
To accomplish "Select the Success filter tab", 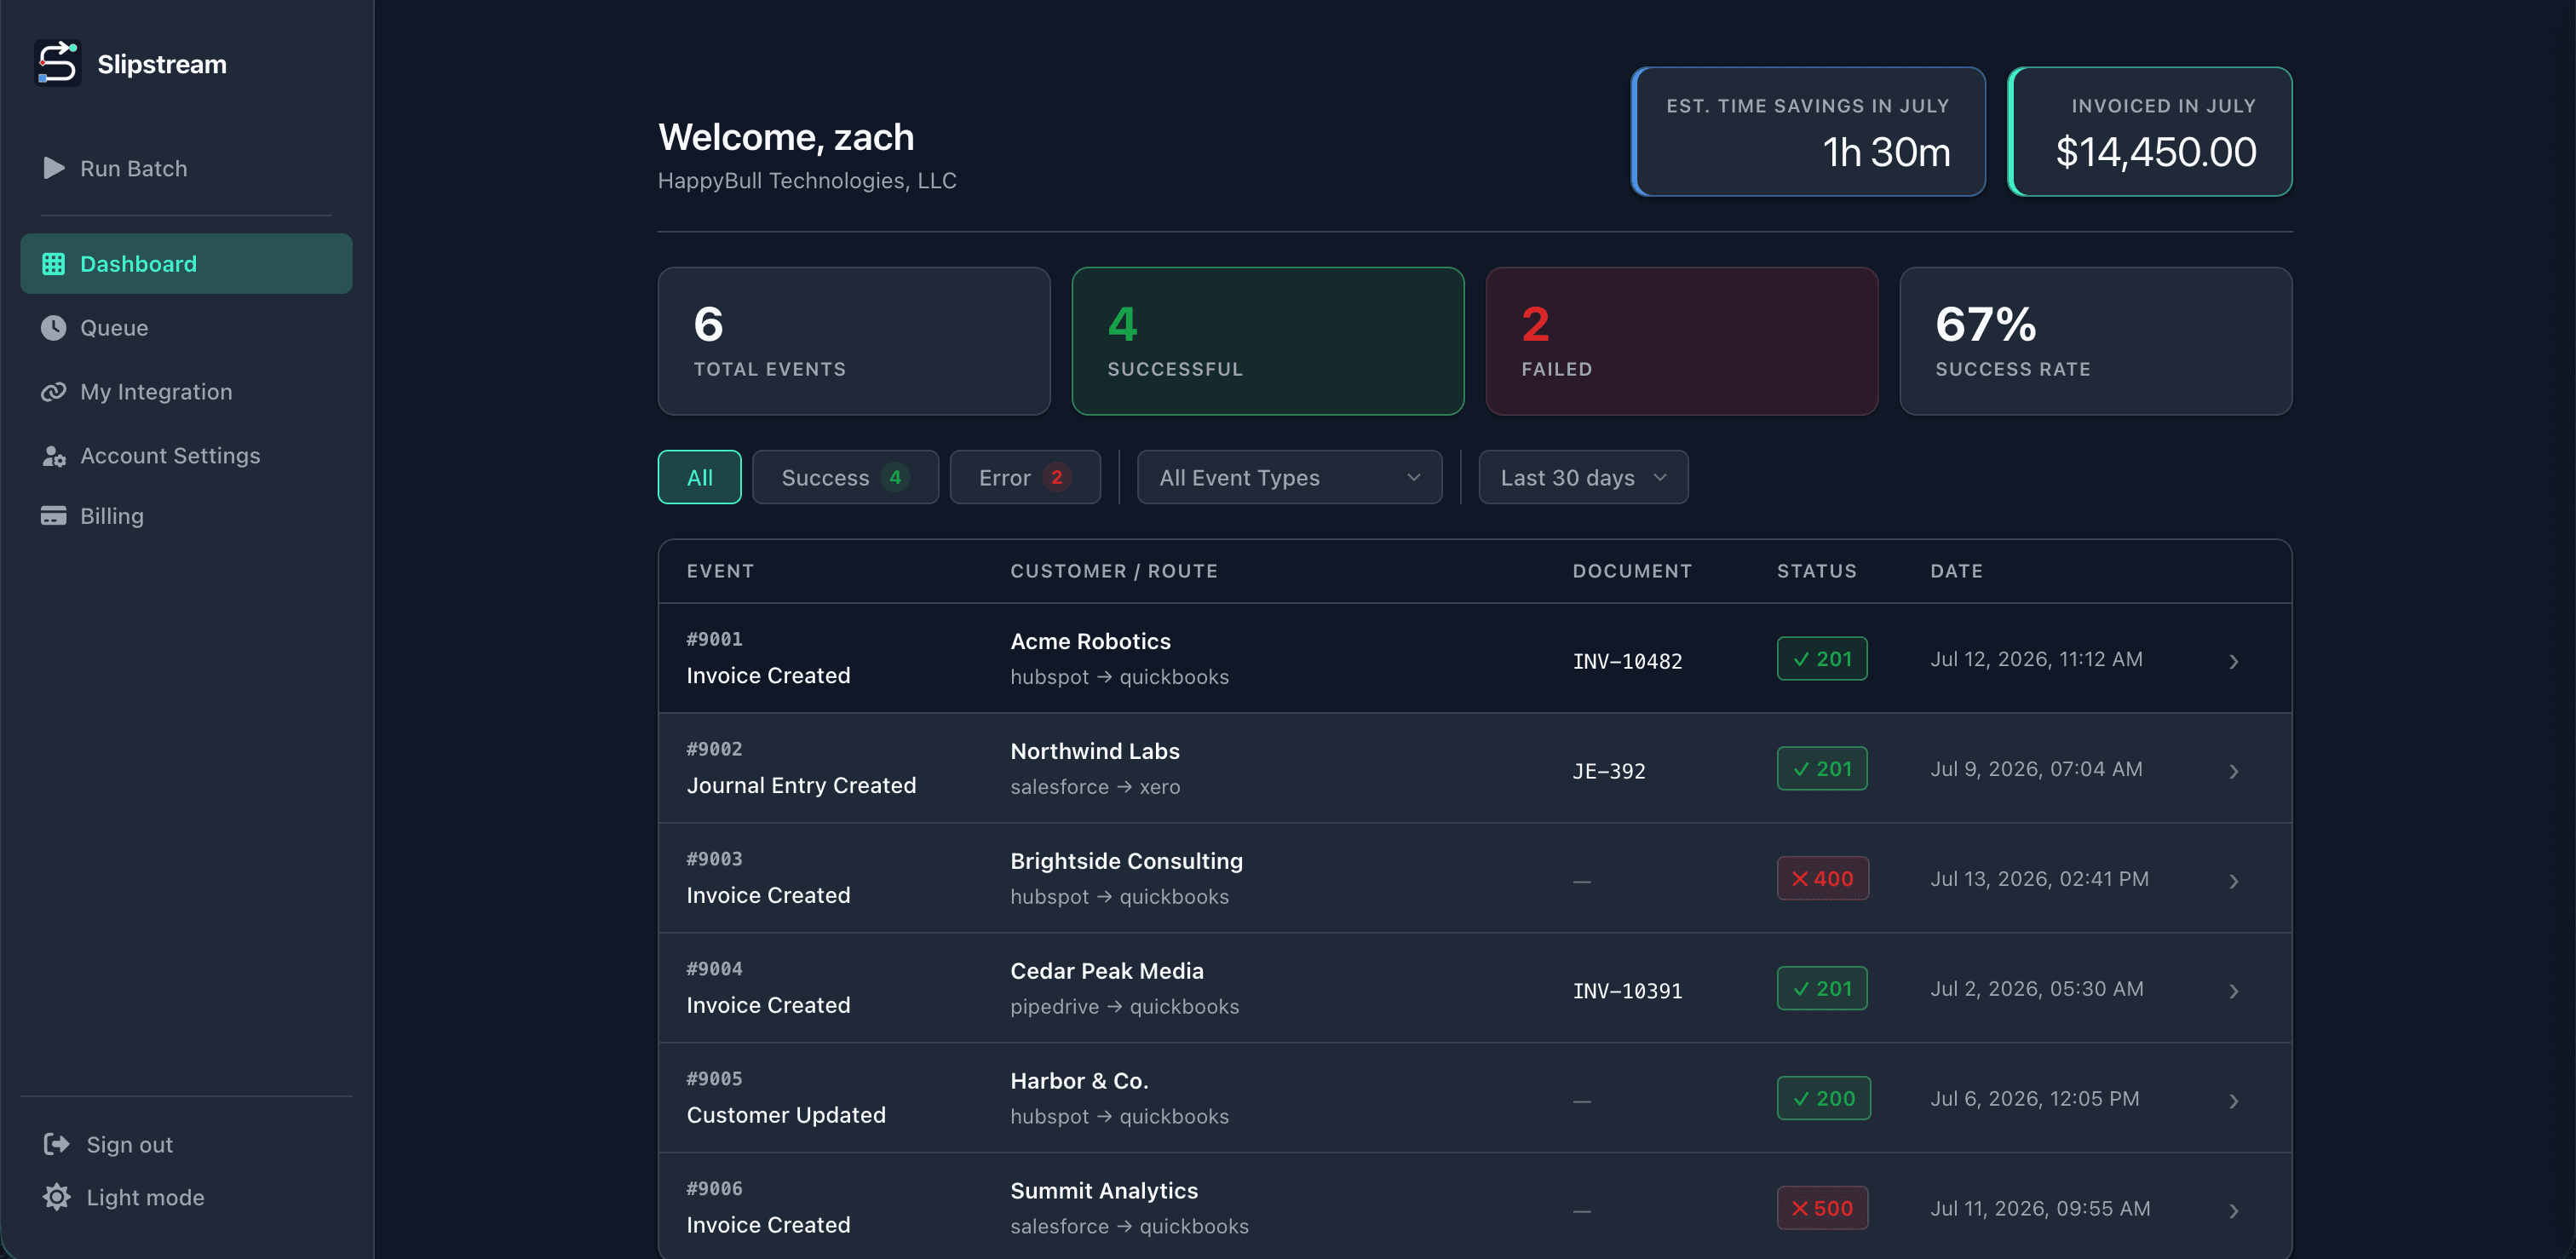I will pyautogui.click(x=845, y=478).
